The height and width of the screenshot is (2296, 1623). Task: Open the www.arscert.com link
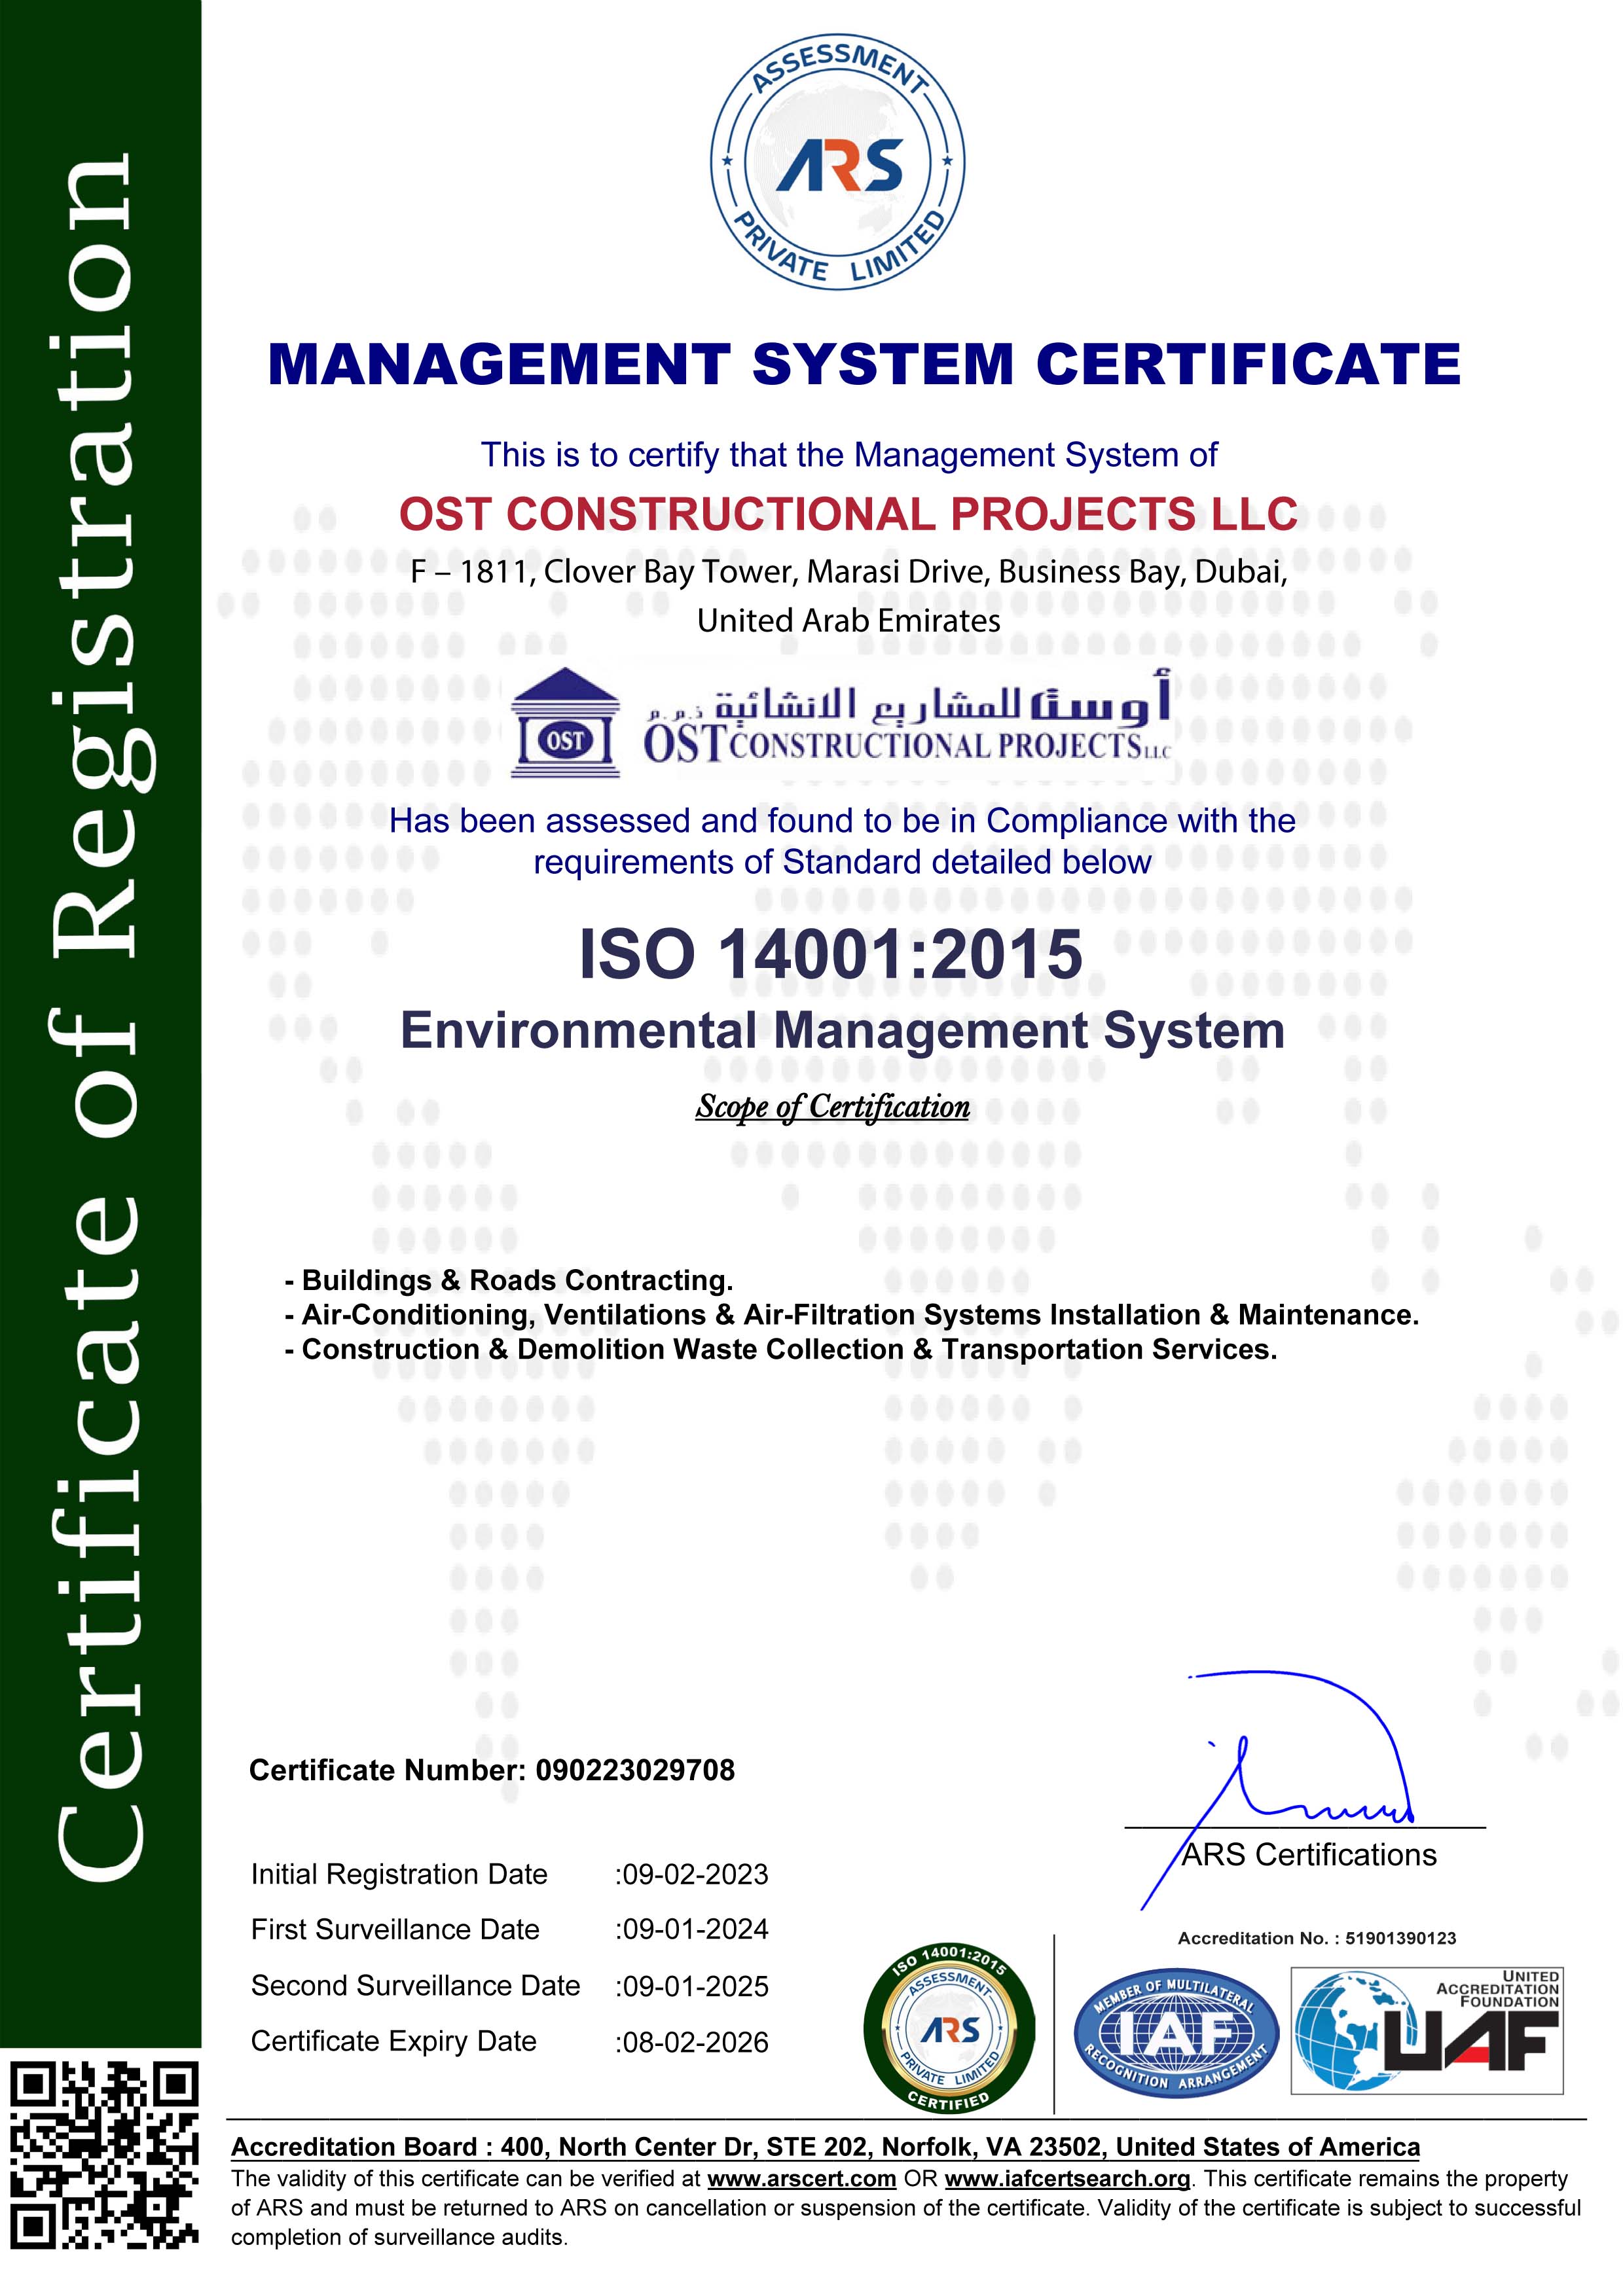[x=801, y=2179]
